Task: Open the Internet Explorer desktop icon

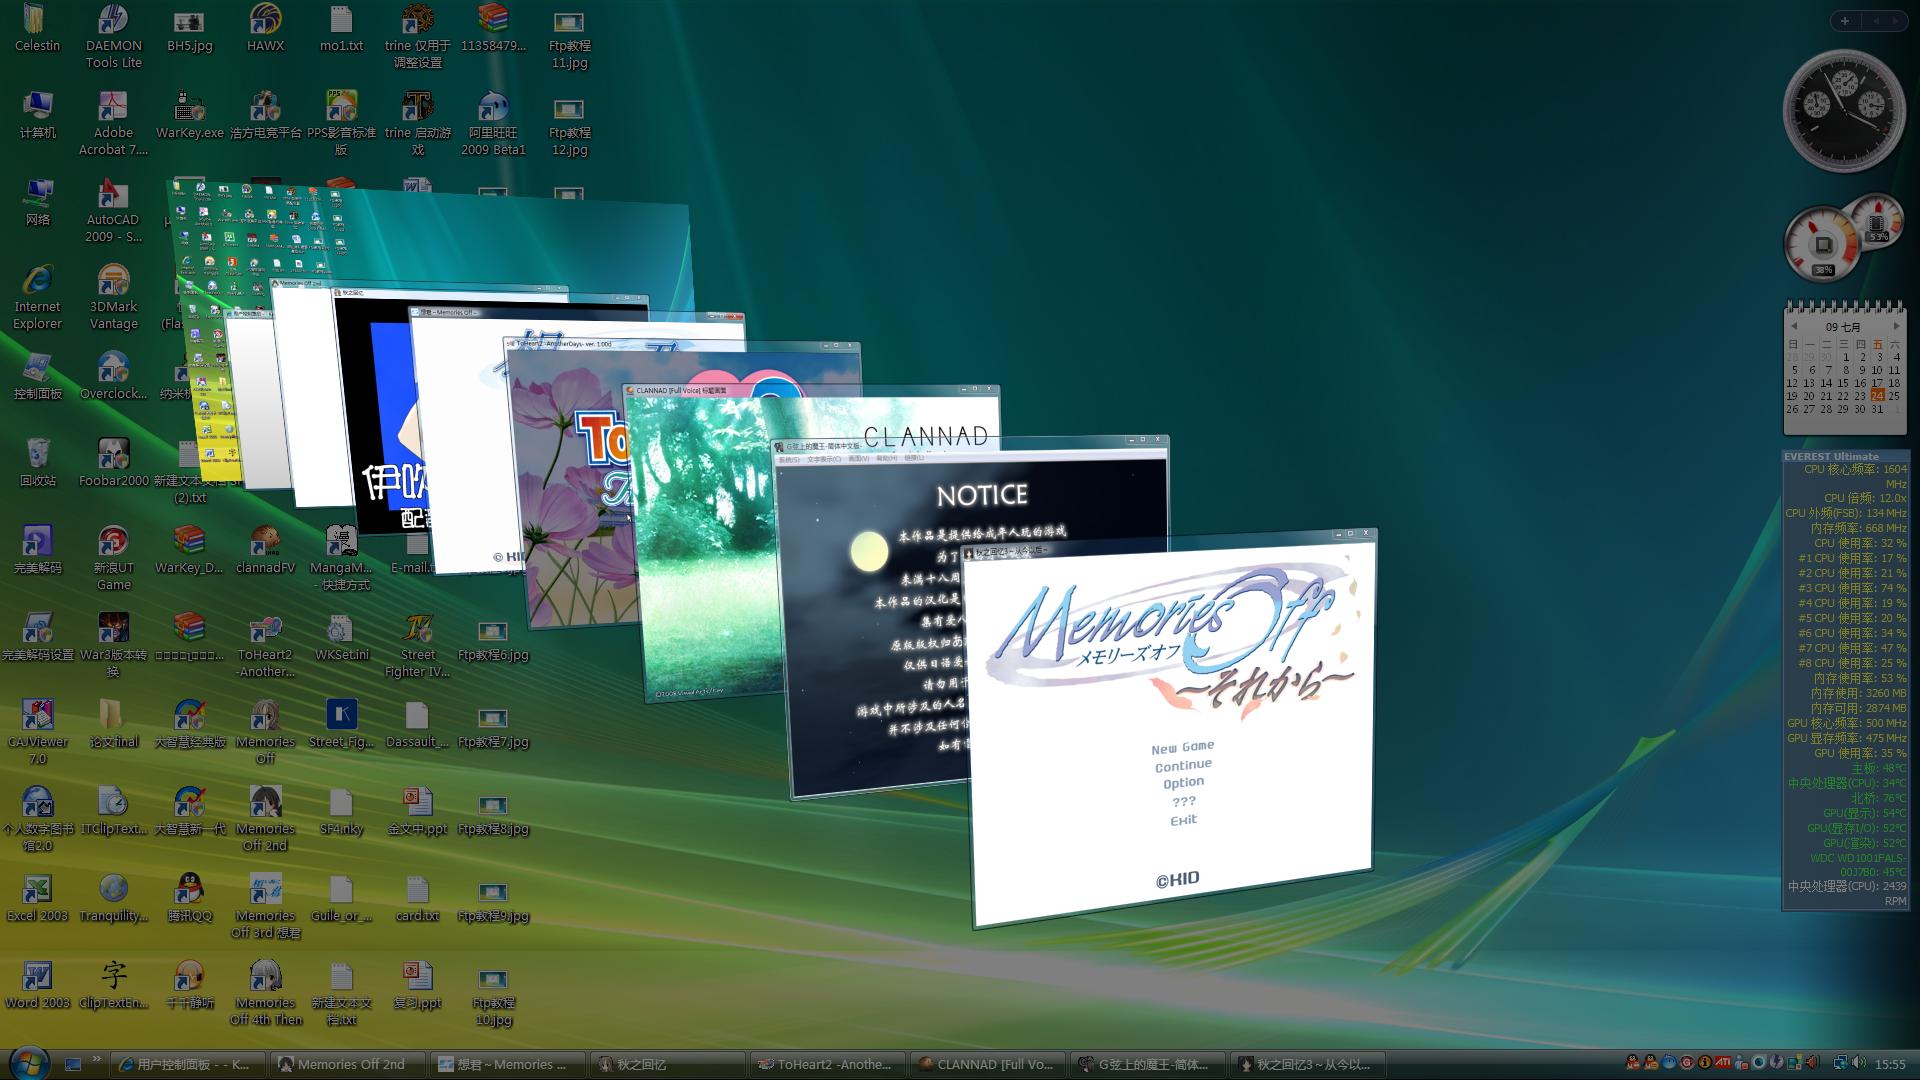Action: [x=37, y=297]
